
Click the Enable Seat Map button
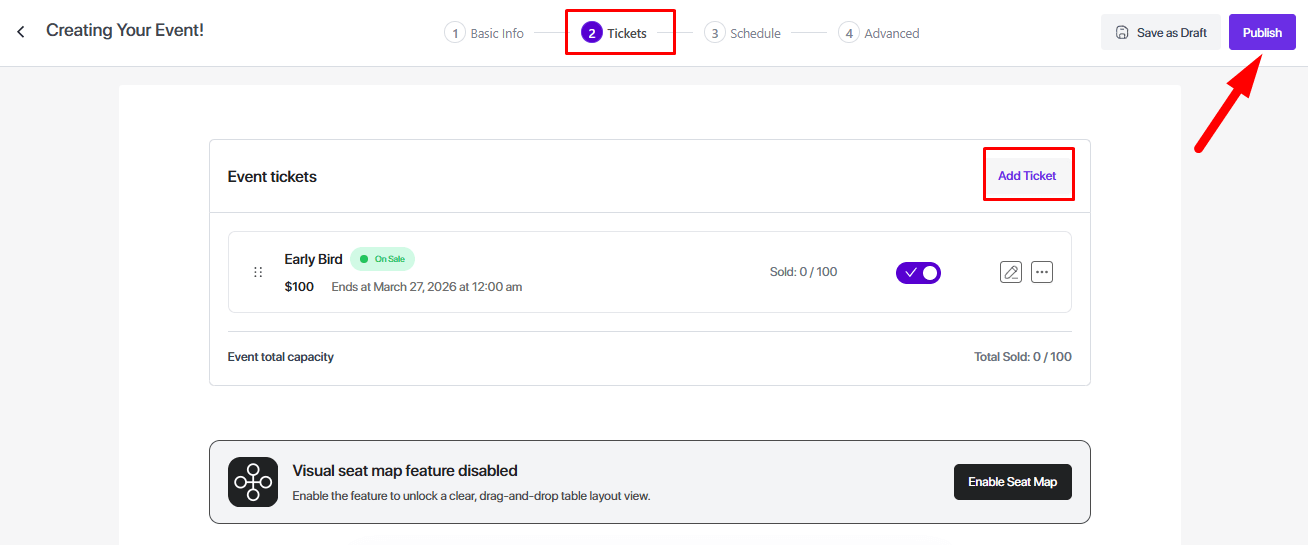coord(1012,482)
